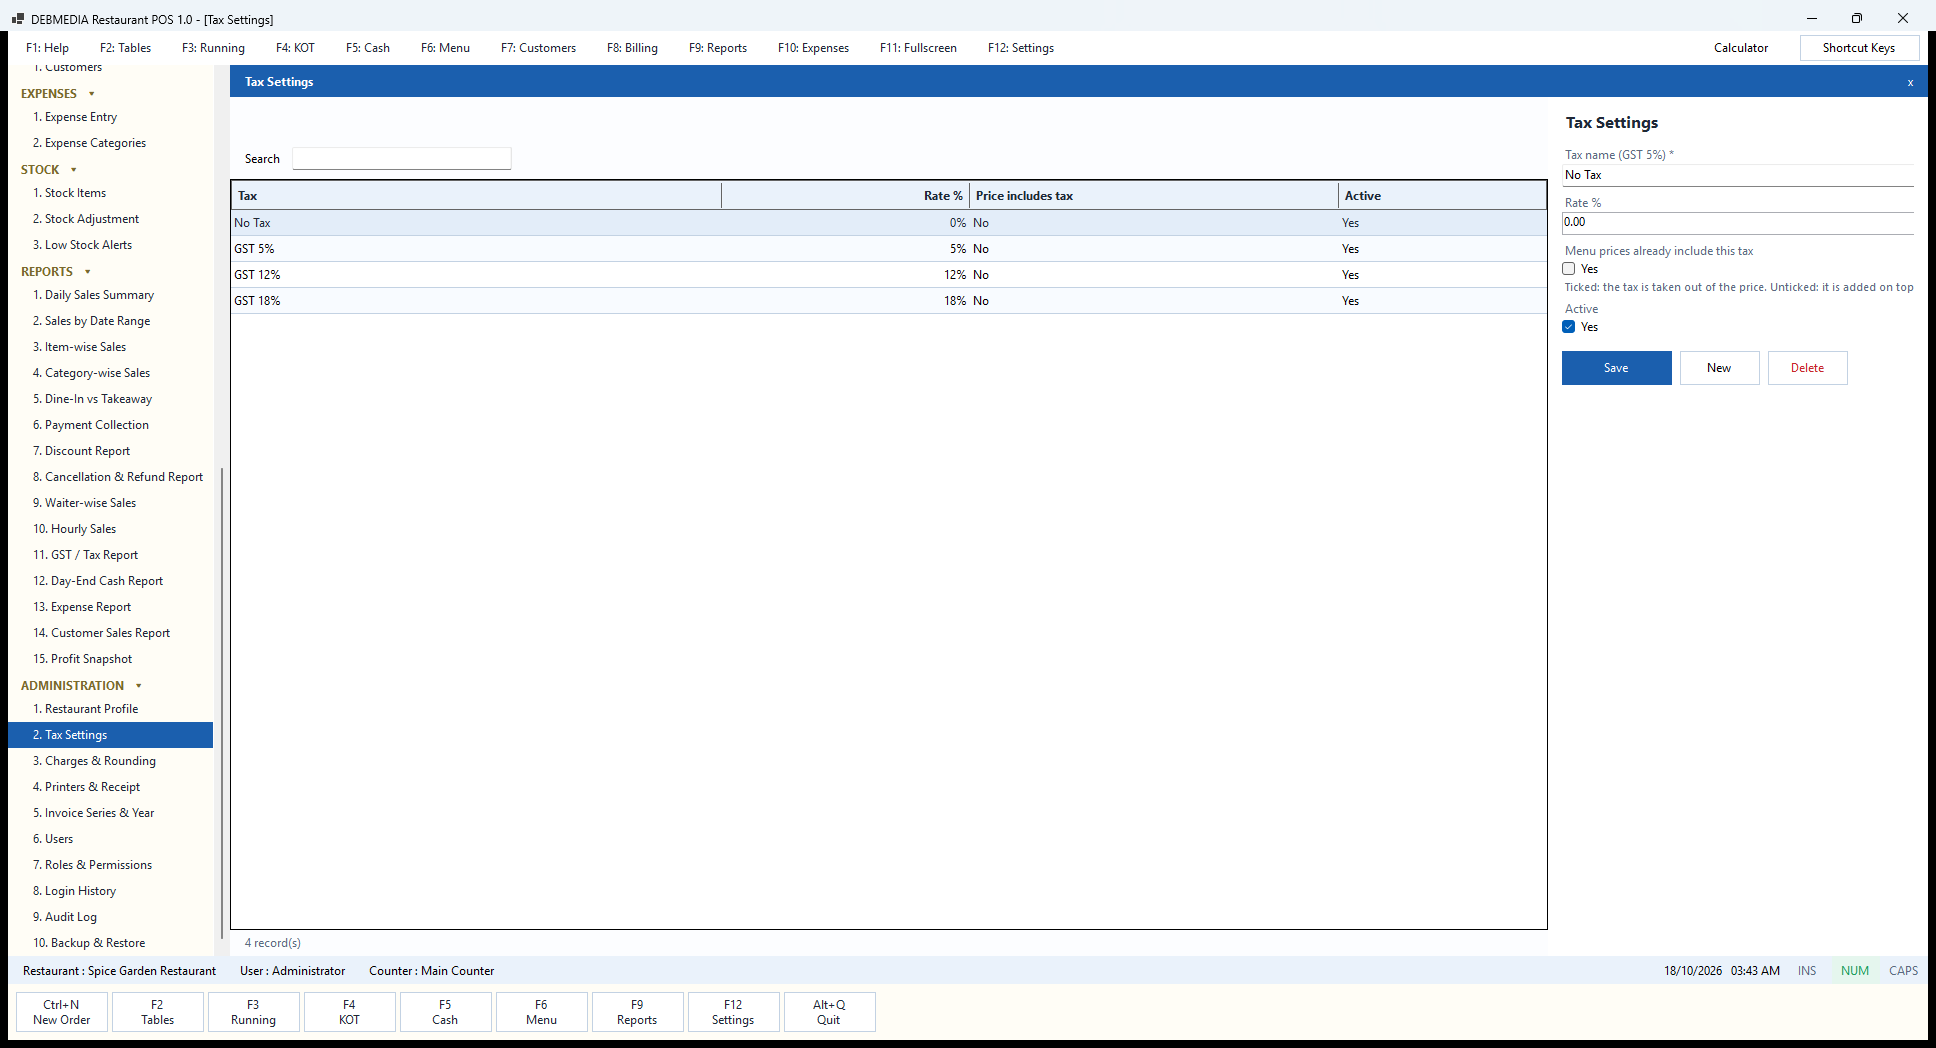Click the Ctrl+N New Order button
This screenshot has height=1048, width=1936.
click(x=62, y=1012)
